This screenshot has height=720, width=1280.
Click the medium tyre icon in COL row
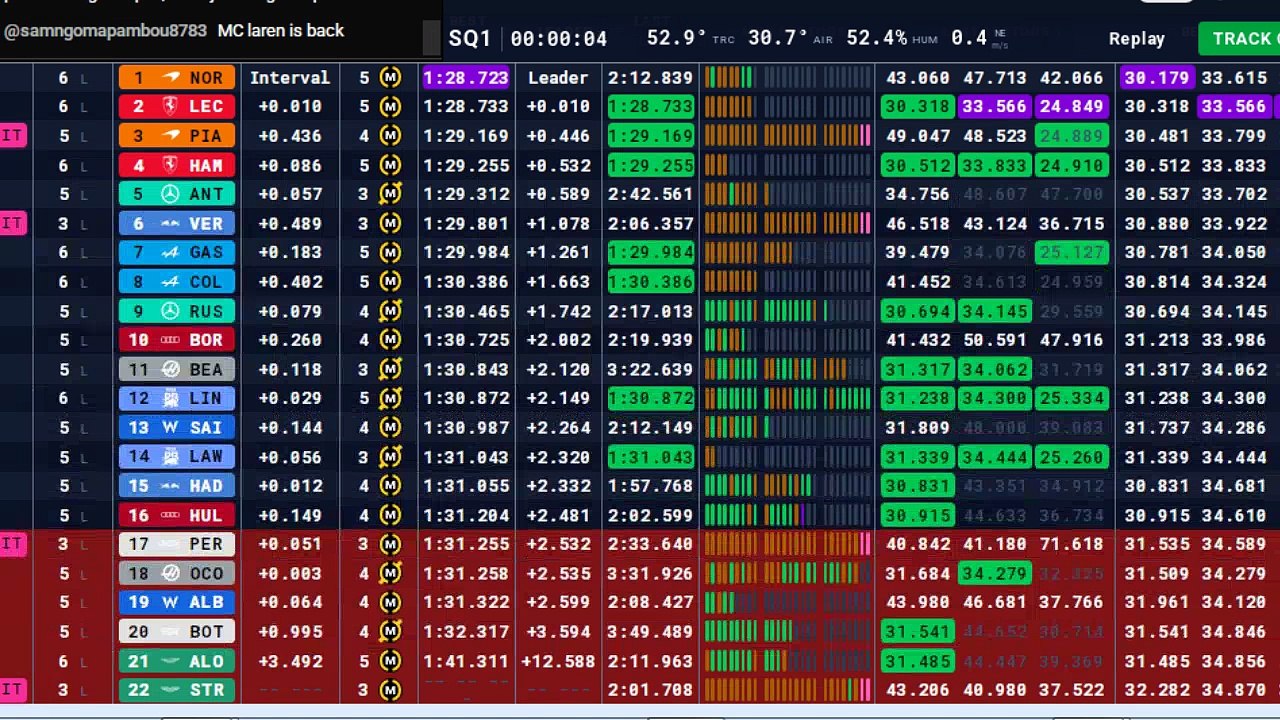pos(391,281)
